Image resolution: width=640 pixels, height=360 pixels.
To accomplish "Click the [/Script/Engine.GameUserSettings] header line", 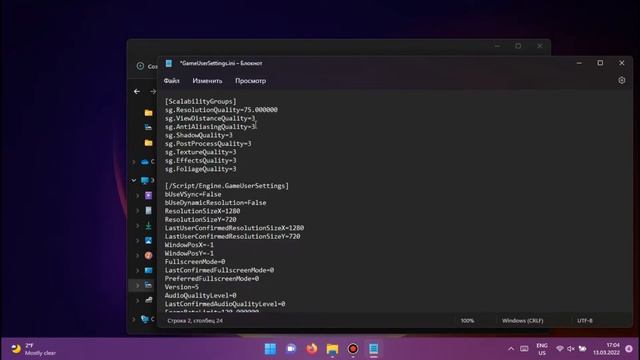I will 227,186.
